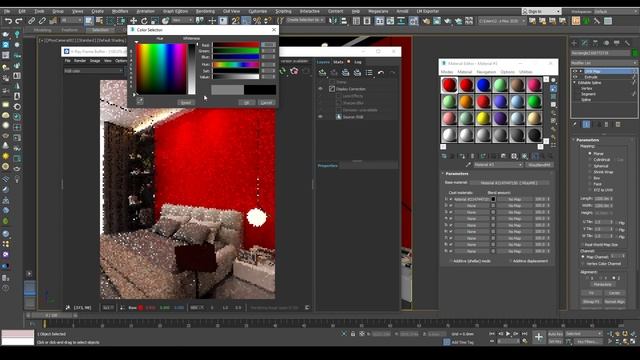Image resolution: width=640 pixels, height=360 pixels.
Task: Open the Modify tab in command panel
Action: pos(584,42)
